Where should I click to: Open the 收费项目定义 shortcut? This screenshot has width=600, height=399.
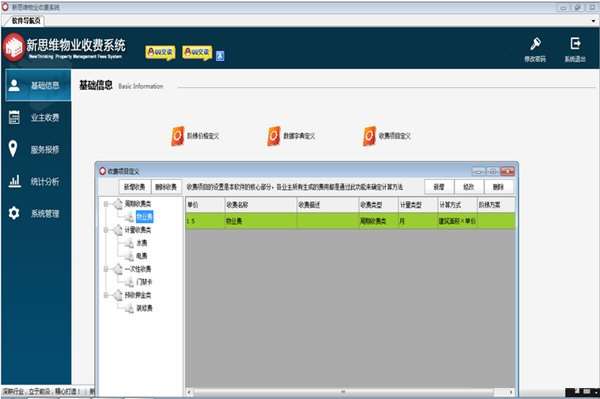coord(387,136)
